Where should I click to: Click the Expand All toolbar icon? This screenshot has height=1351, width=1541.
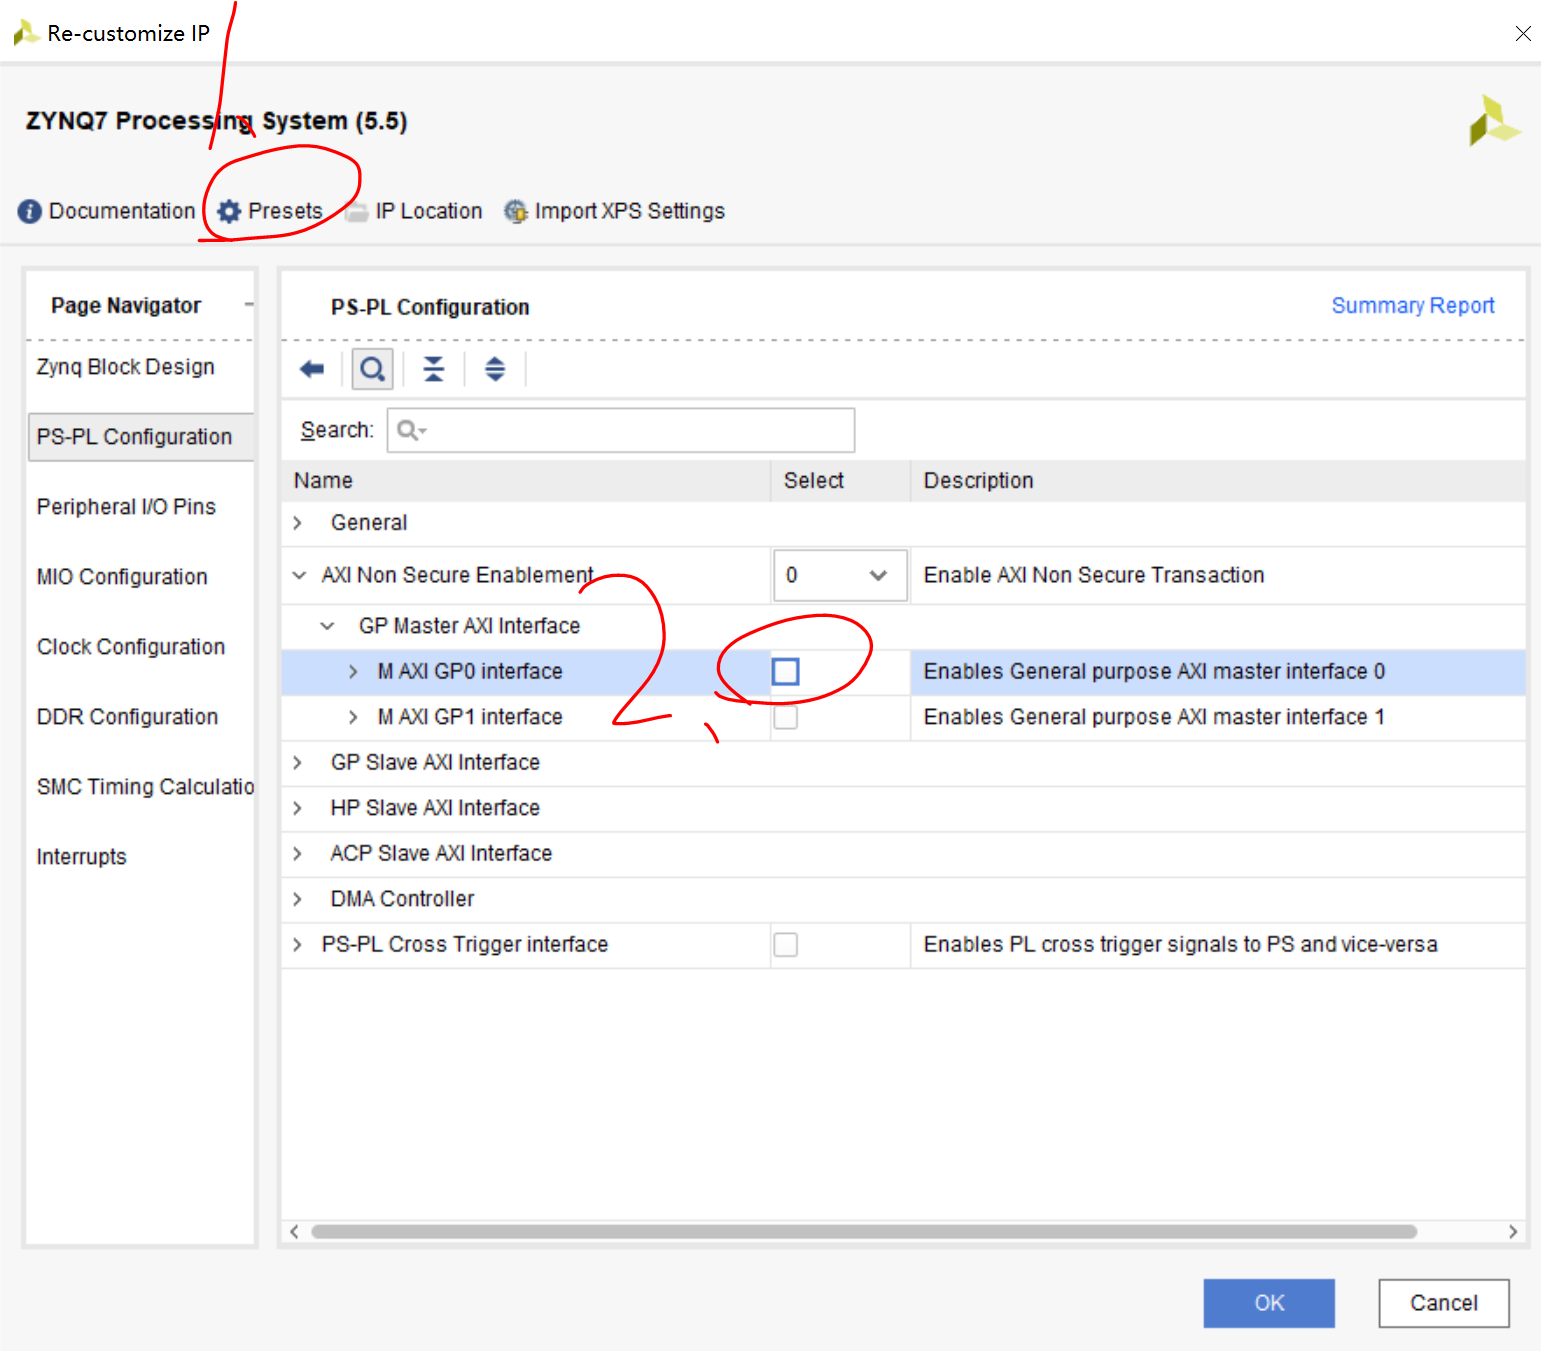click(x=495, y=369)
